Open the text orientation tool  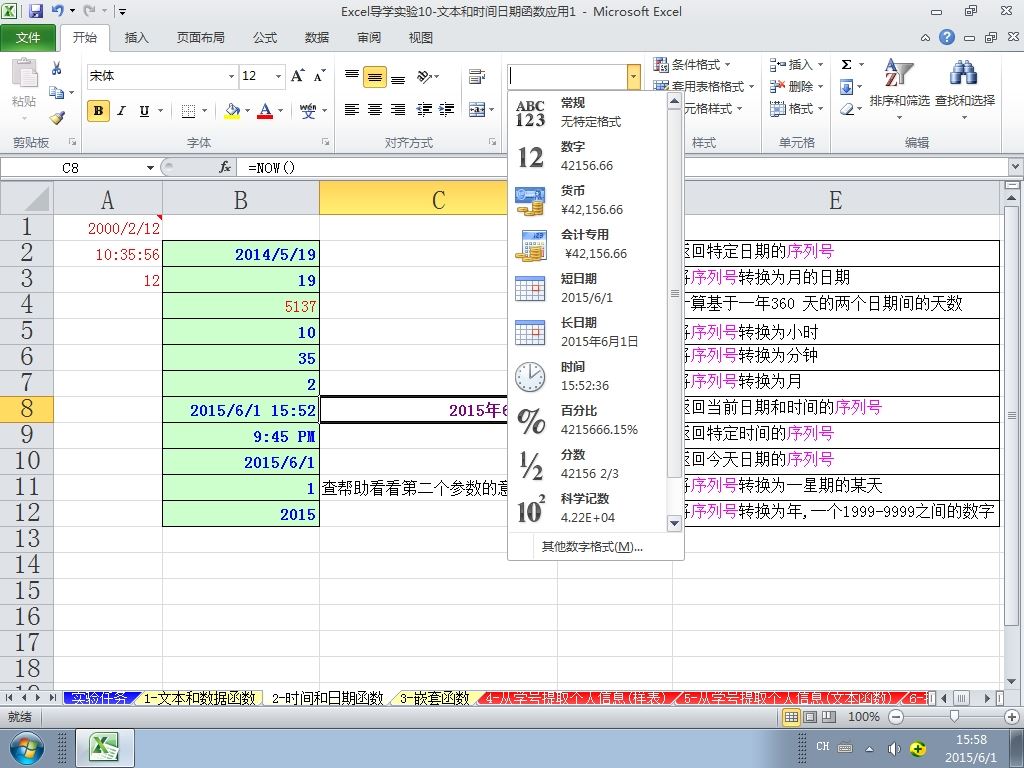click(x=425, y=76)
